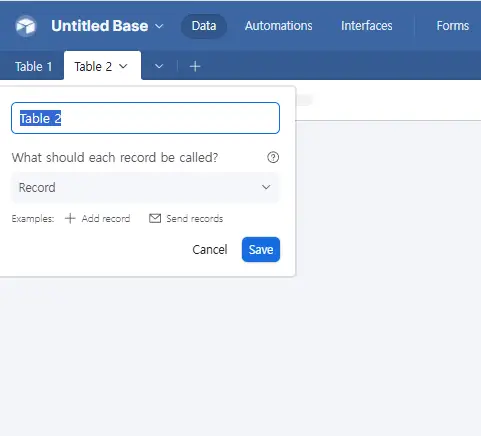Open the Automations tab
This screenshot has width=481, height=436.
(x=279, y=26)
